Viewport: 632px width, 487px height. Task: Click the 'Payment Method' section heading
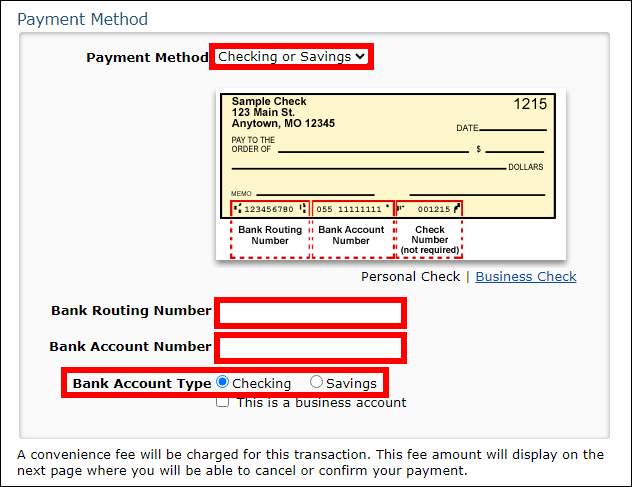[x=83, y=19]
